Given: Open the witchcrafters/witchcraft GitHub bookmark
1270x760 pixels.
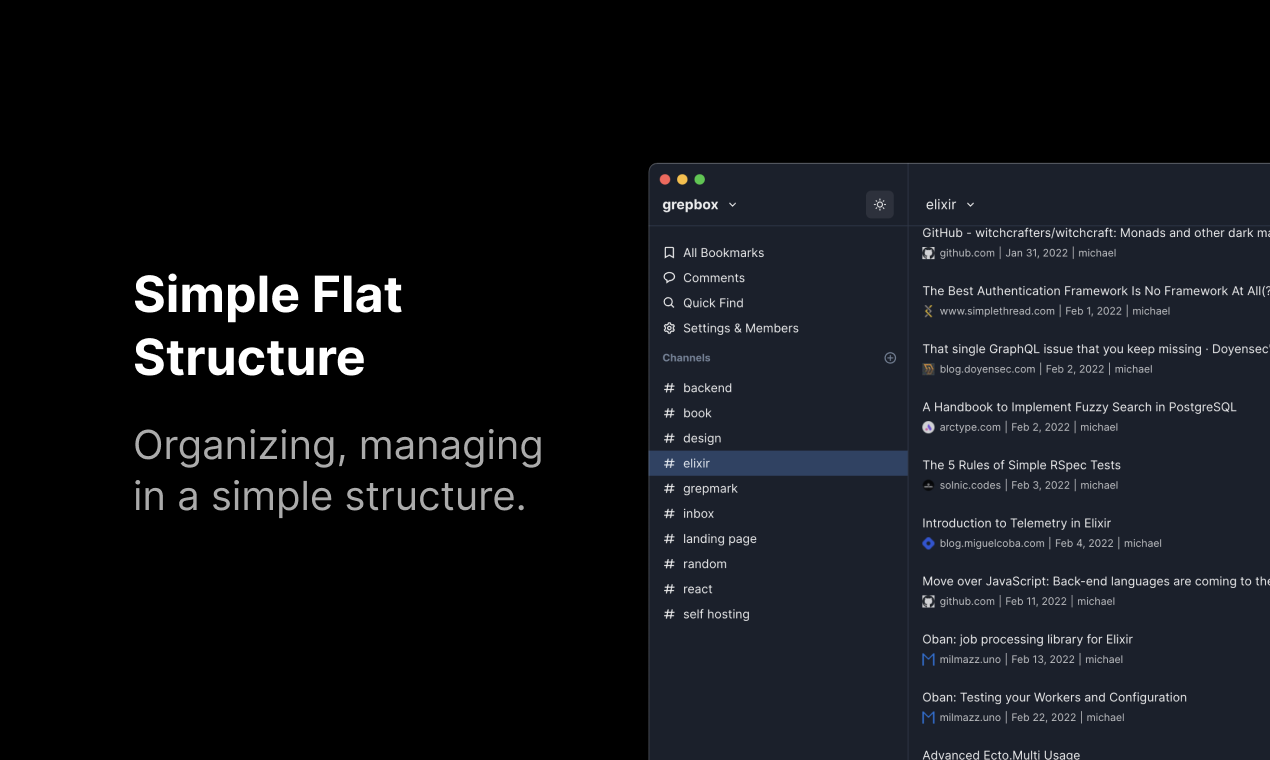Looking at the screenshot, I should [x=1096, y=233].
